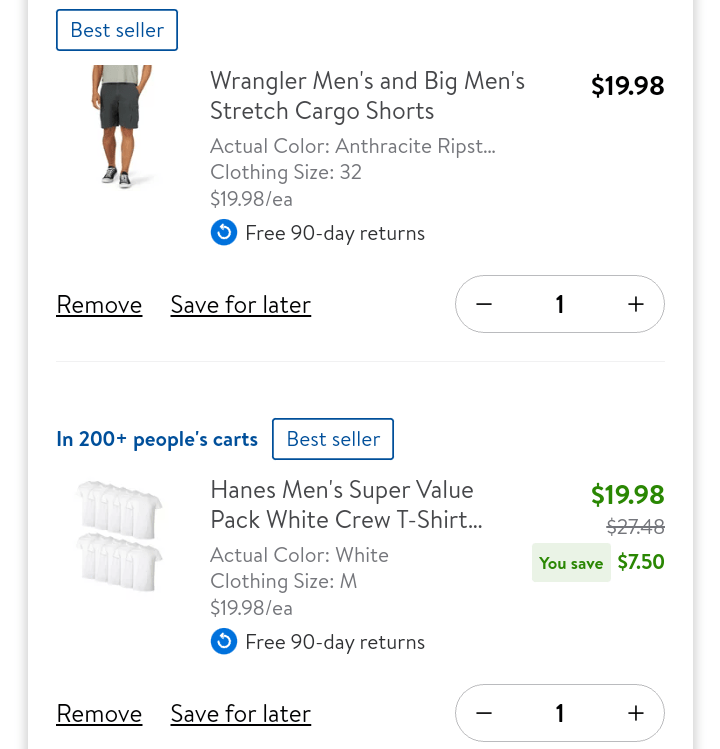Decrease Wrangler shorts quantity with minus icon
This screenshot has width=720, height=749.
click(484, 304)
